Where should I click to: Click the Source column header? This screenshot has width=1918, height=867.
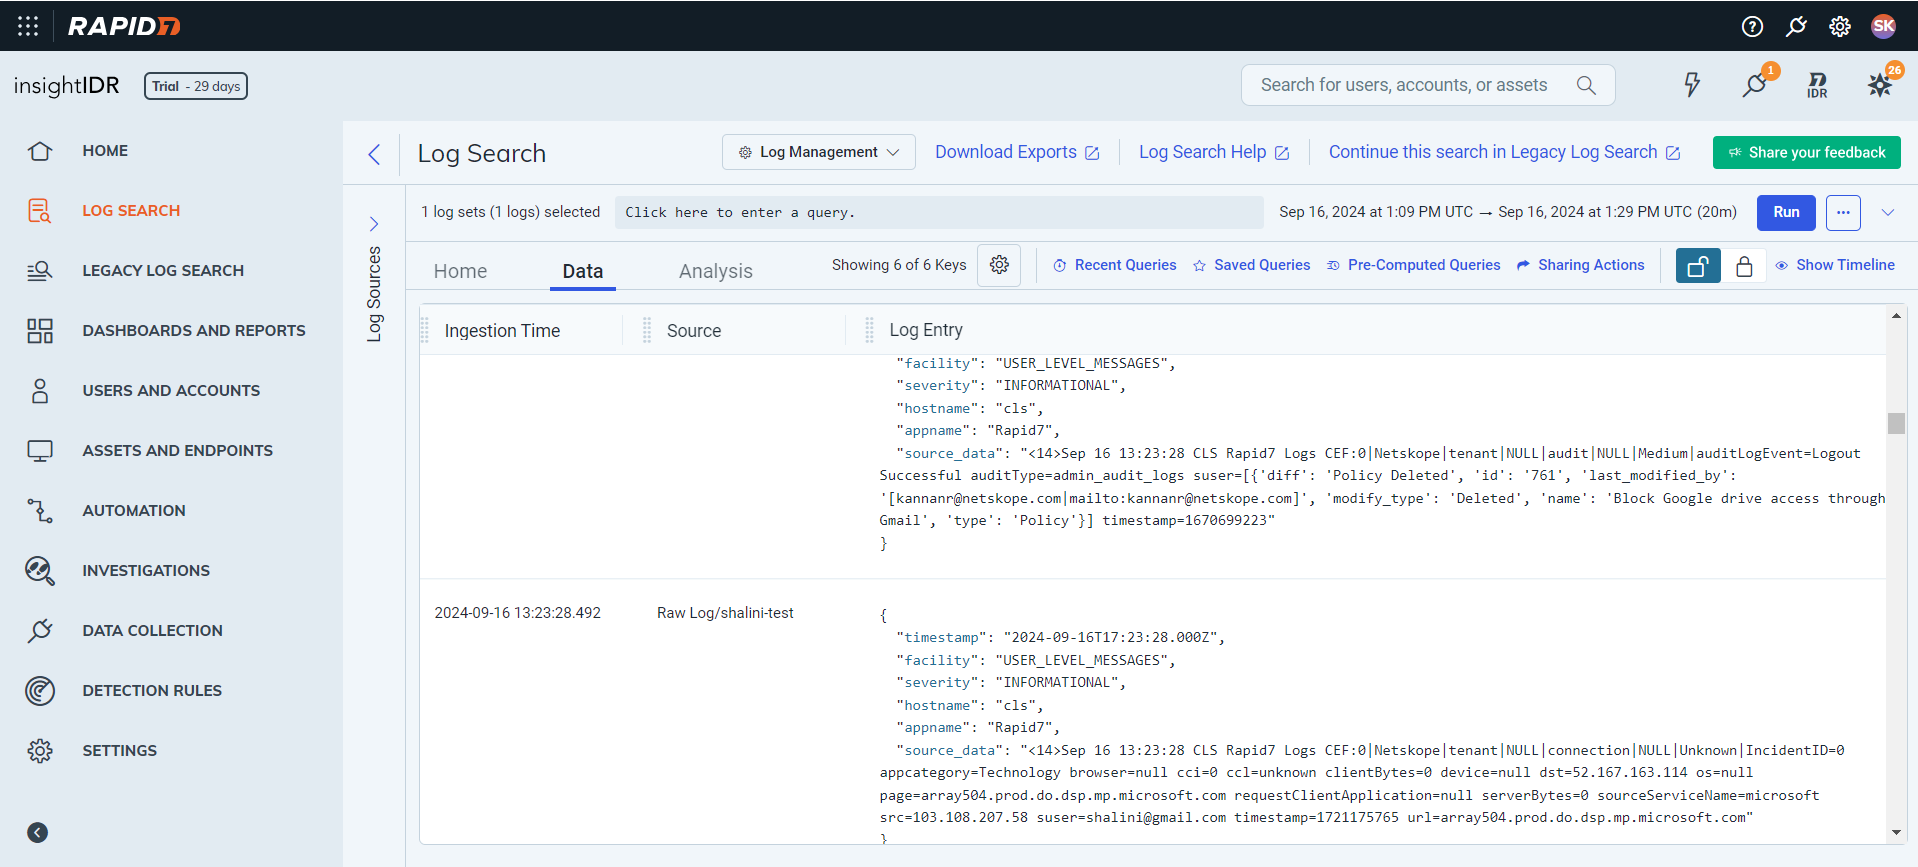pyautogui.click(x=694, y=331)
